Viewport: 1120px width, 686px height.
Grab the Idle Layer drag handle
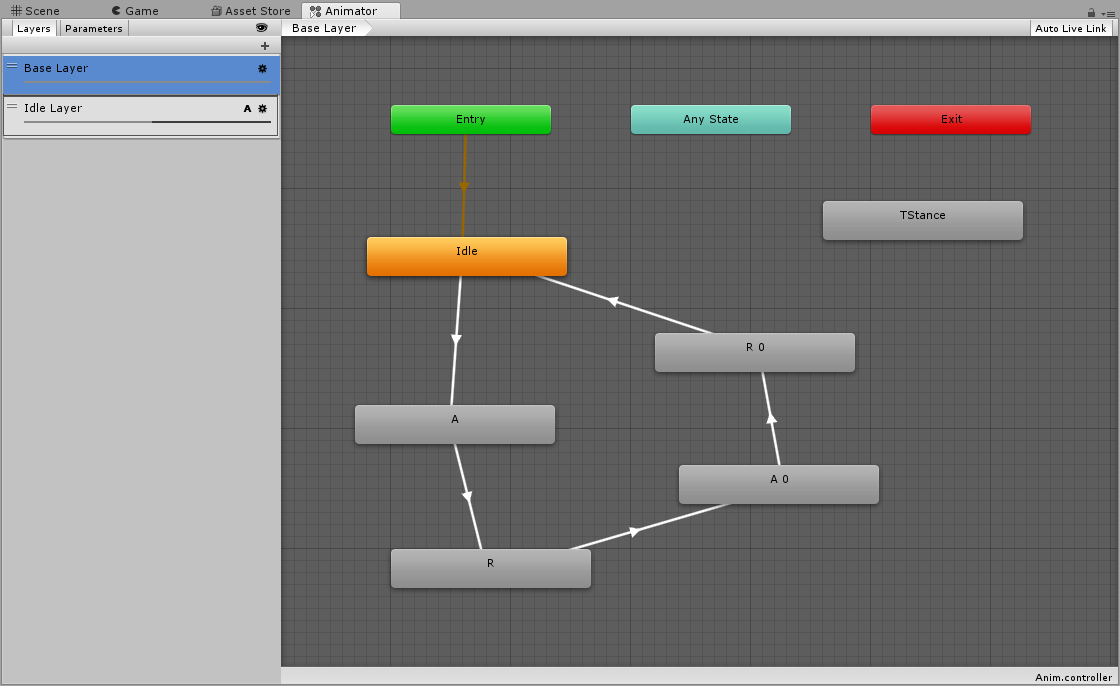pyautogui.click(x=12, y=107)
